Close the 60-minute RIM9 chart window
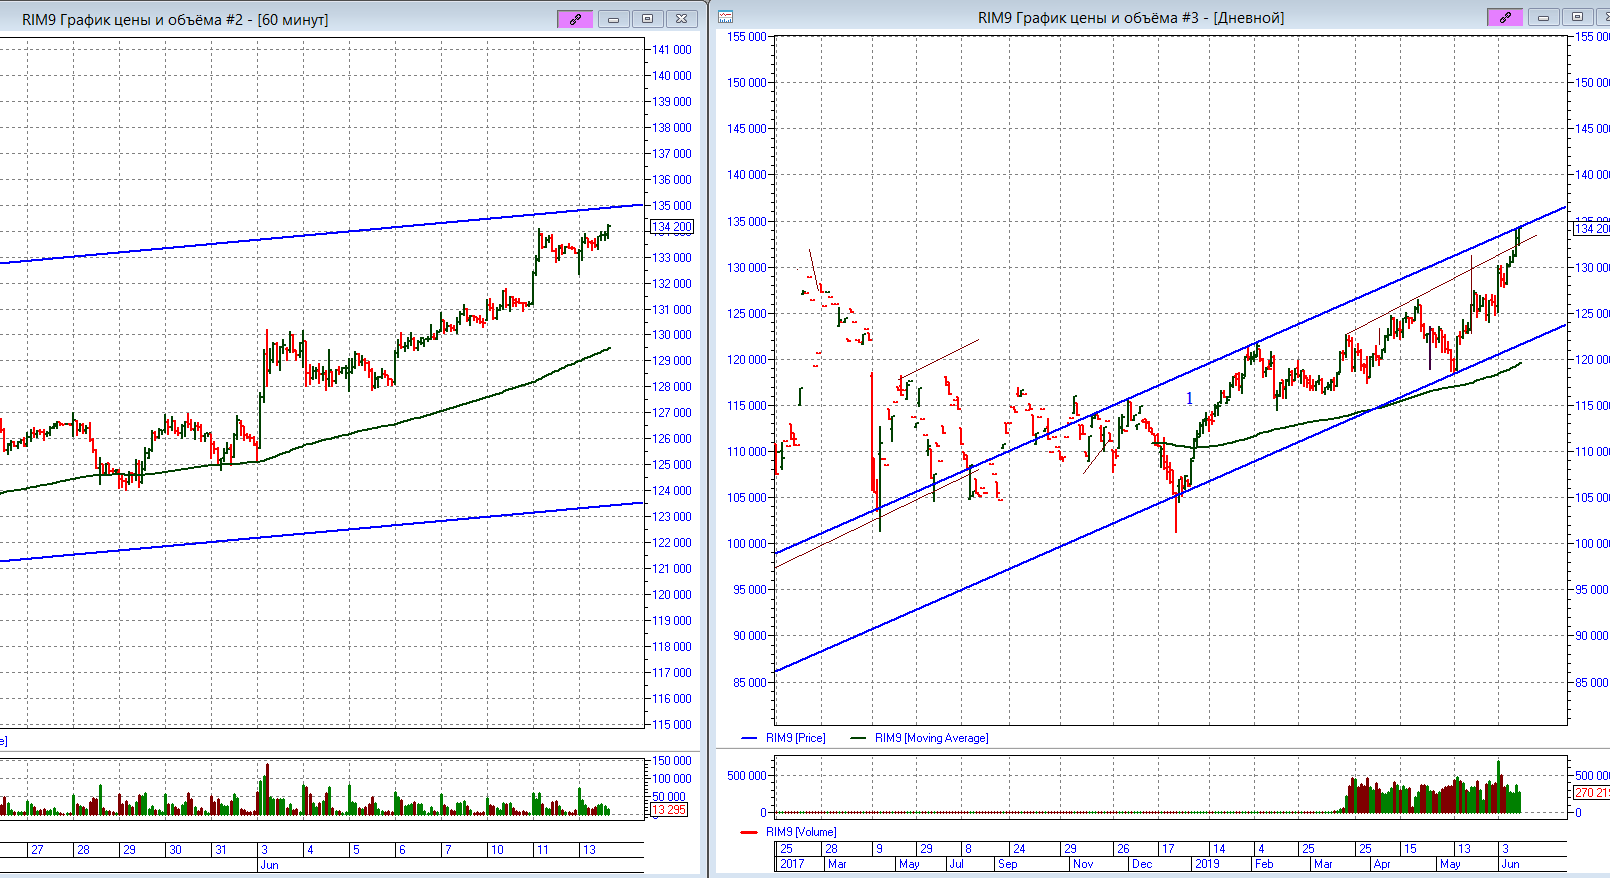 tap(681, 19)
